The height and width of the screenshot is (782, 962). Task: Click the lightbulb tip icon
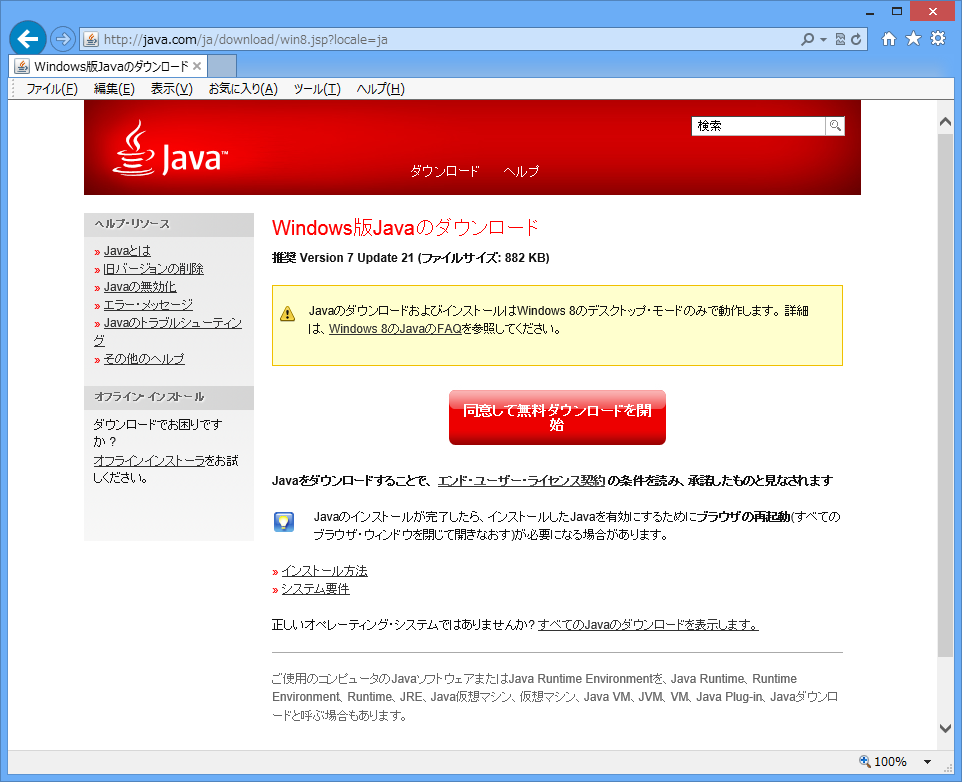coord(283,522)
